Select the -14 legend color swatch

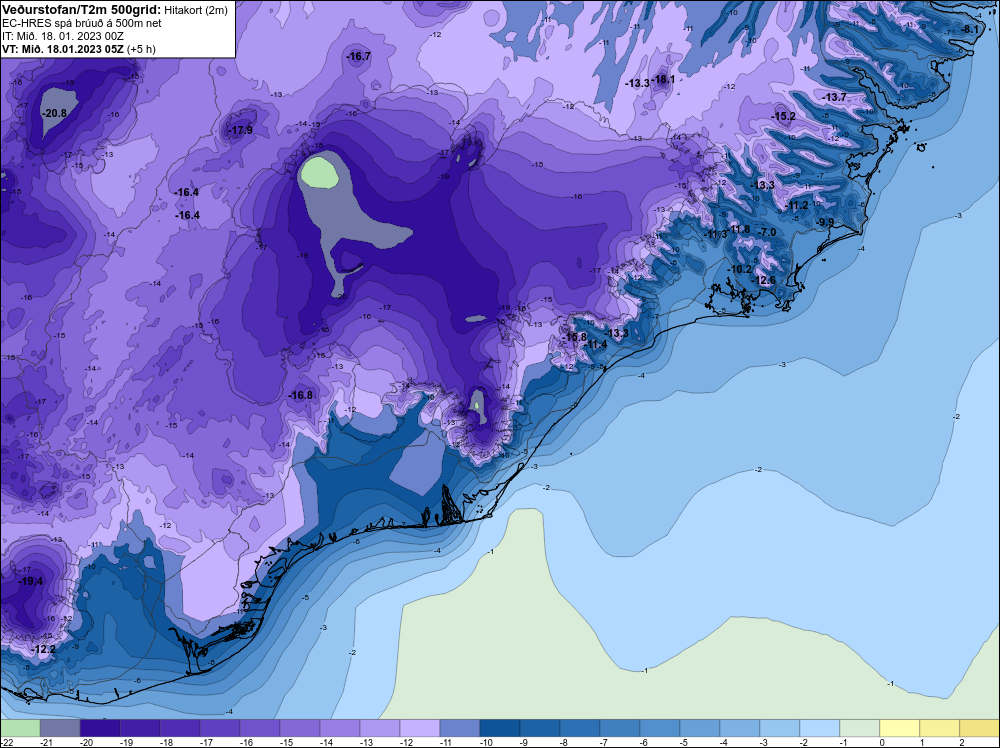click(340, 728)
